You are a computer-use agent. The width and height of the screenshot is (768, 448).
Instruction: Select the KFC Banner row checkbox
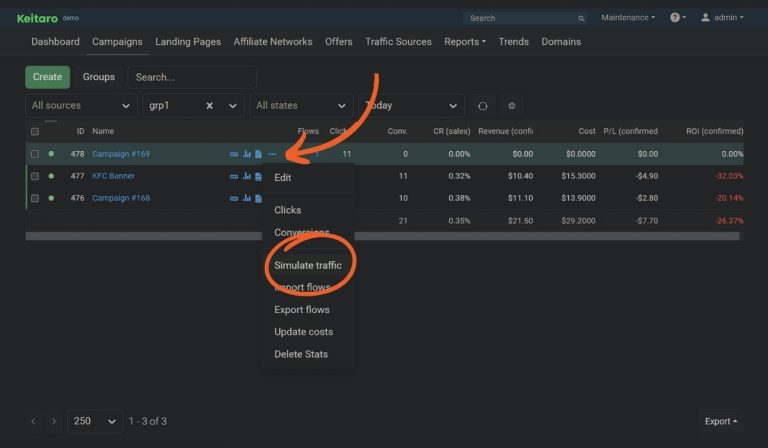[35, 176]
